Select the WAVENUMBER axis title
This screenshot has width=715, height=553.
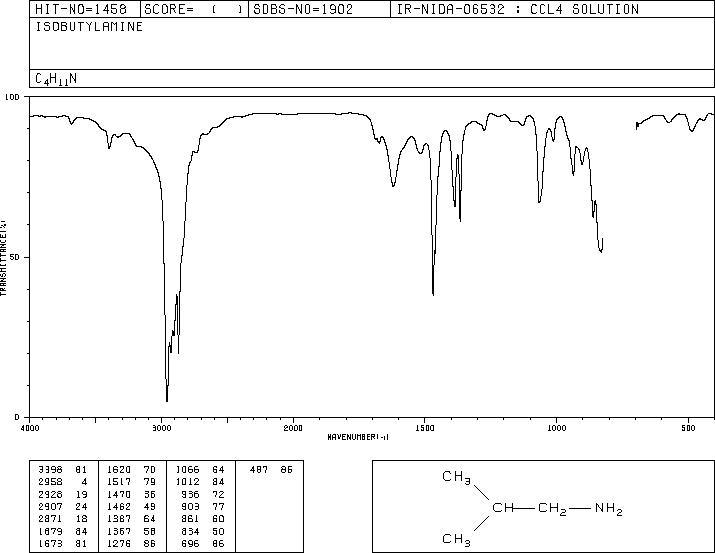tap(358, 437)
